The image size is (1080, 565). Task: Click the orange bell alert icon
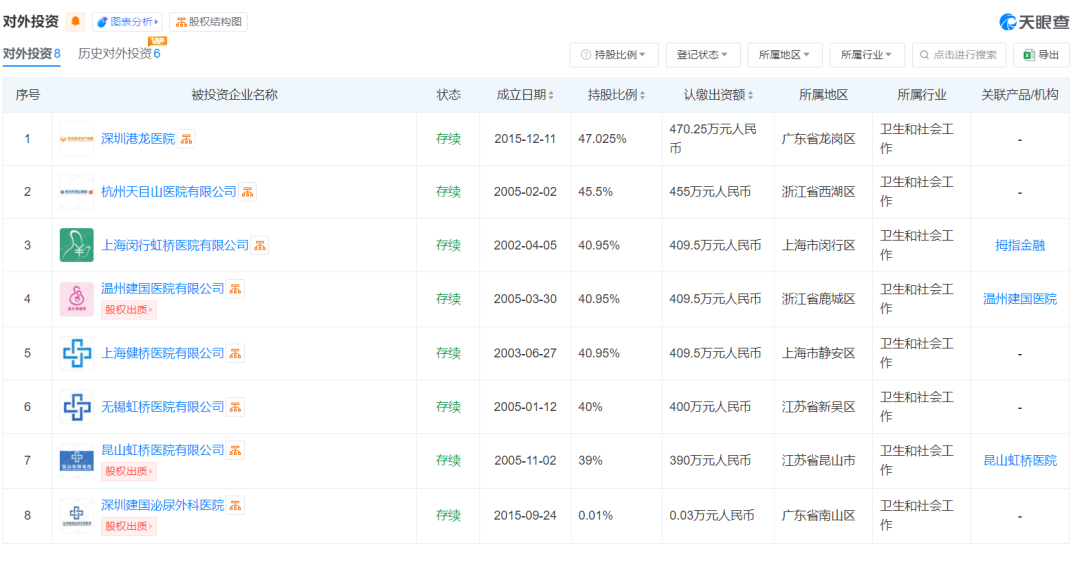point(76,22)
